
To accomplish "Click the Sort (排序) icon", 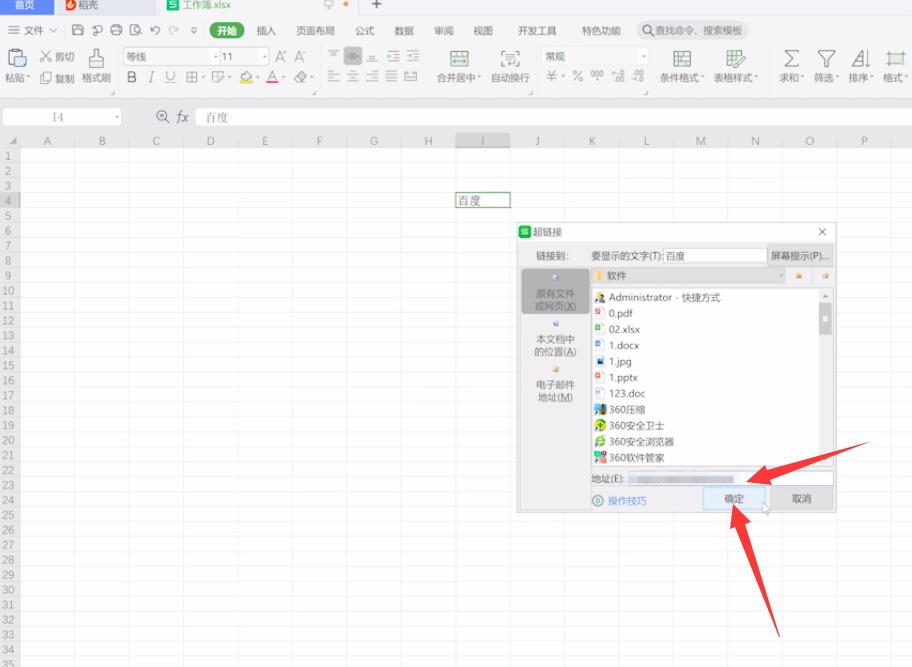I will point(861,59).
